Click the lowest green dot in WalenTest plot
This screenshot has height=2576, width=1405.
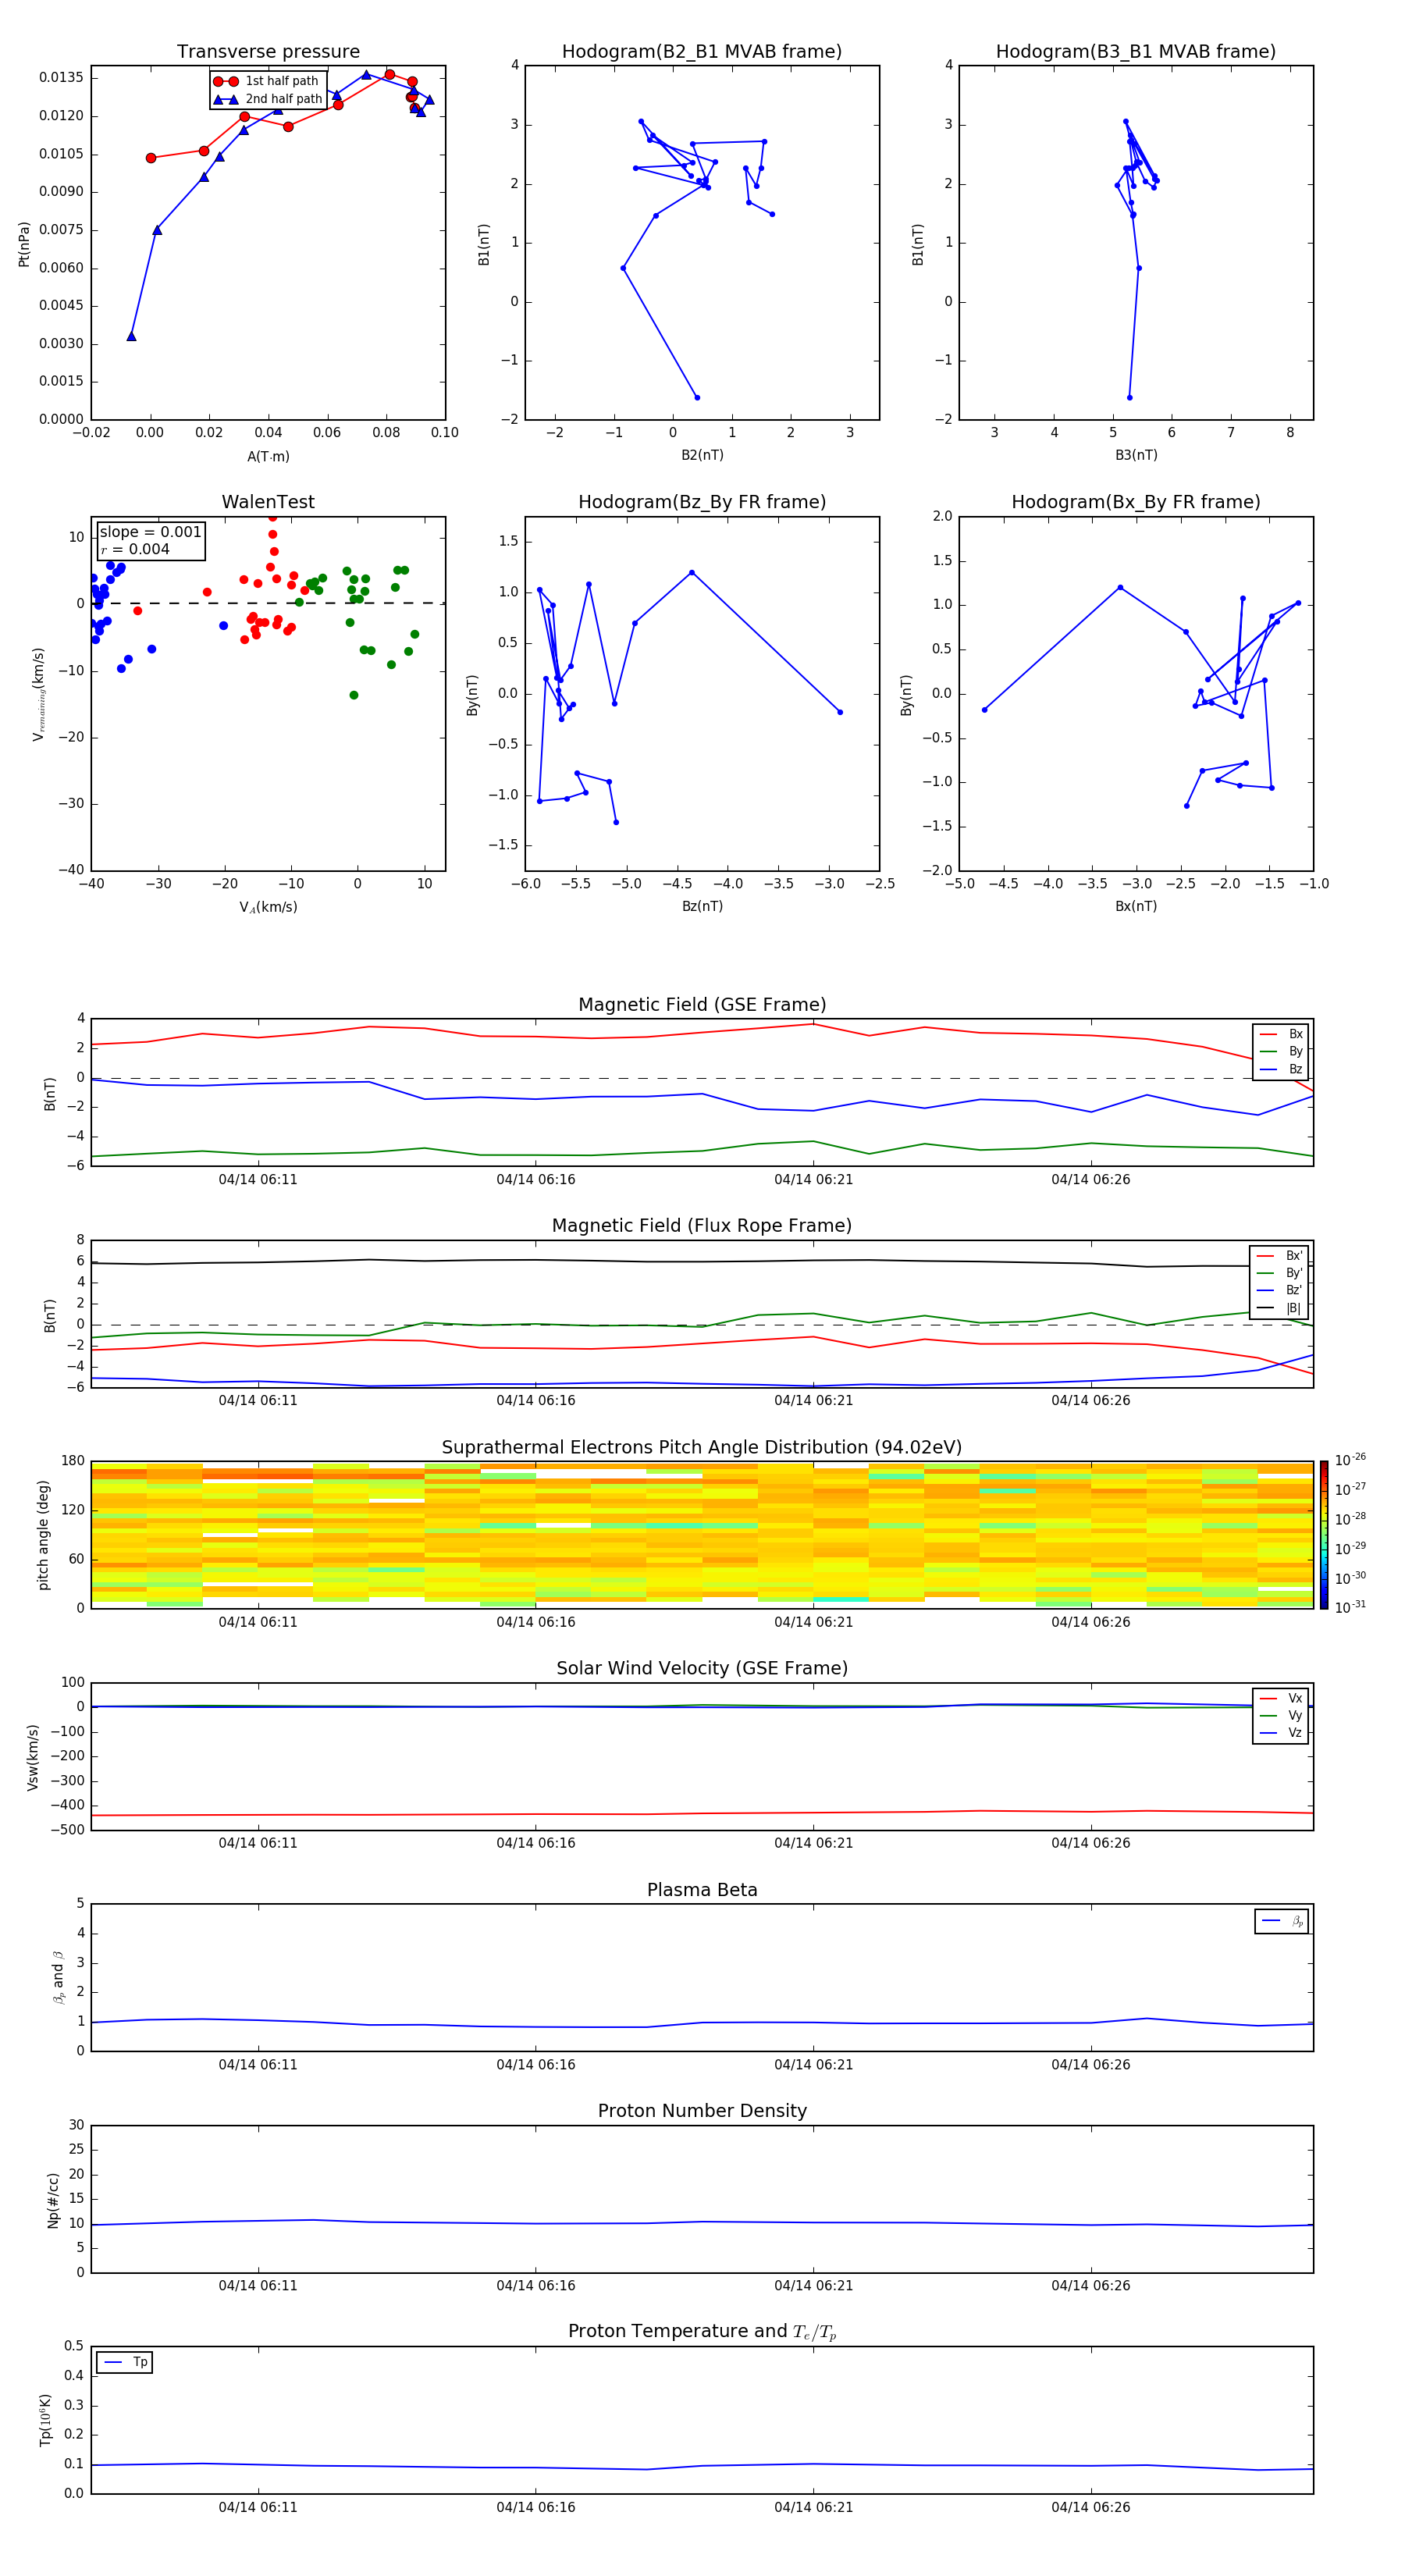[354, 695]
